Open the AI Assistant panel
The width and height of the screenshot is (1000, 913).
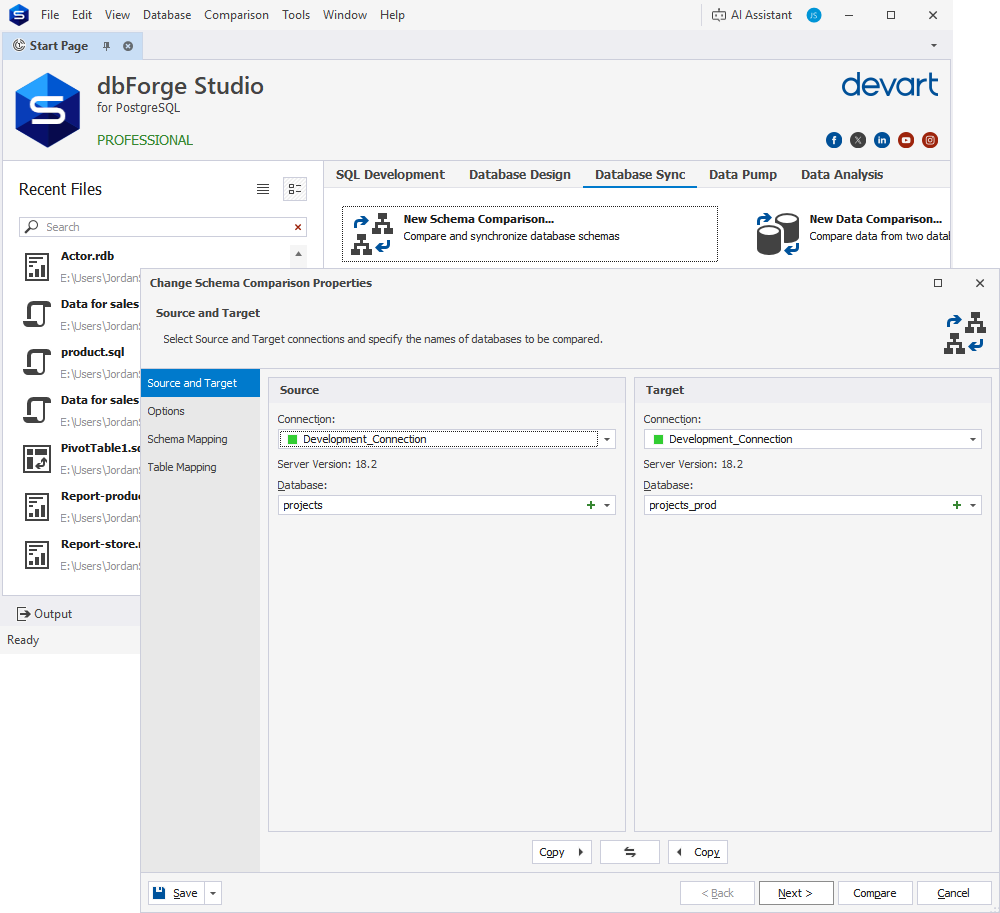752,15
